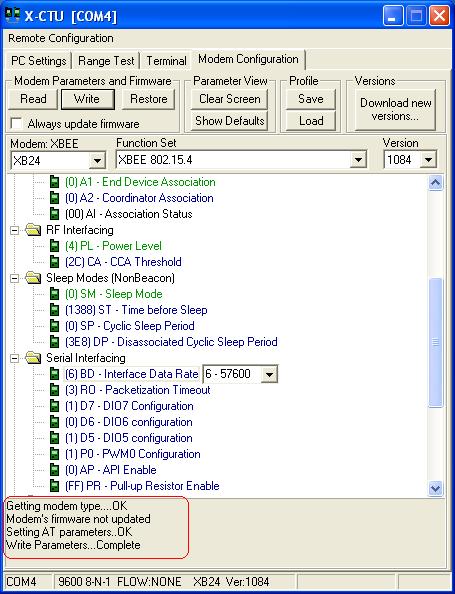The width and height of the screenshot is (455, 594).
Task: Click the DP Disassociated Cyclic Sleep icon
Action: 55,342
